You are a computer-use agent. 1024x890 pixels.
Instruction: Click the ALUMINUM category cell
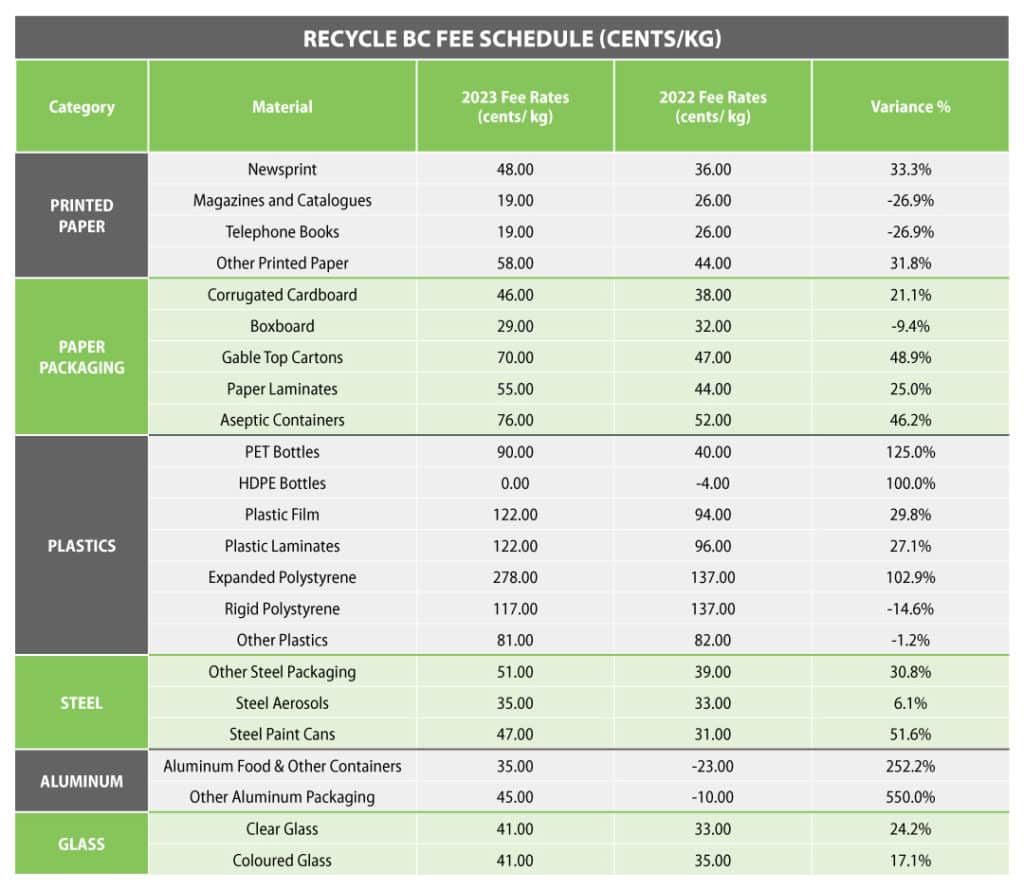(x=82, y=781)
